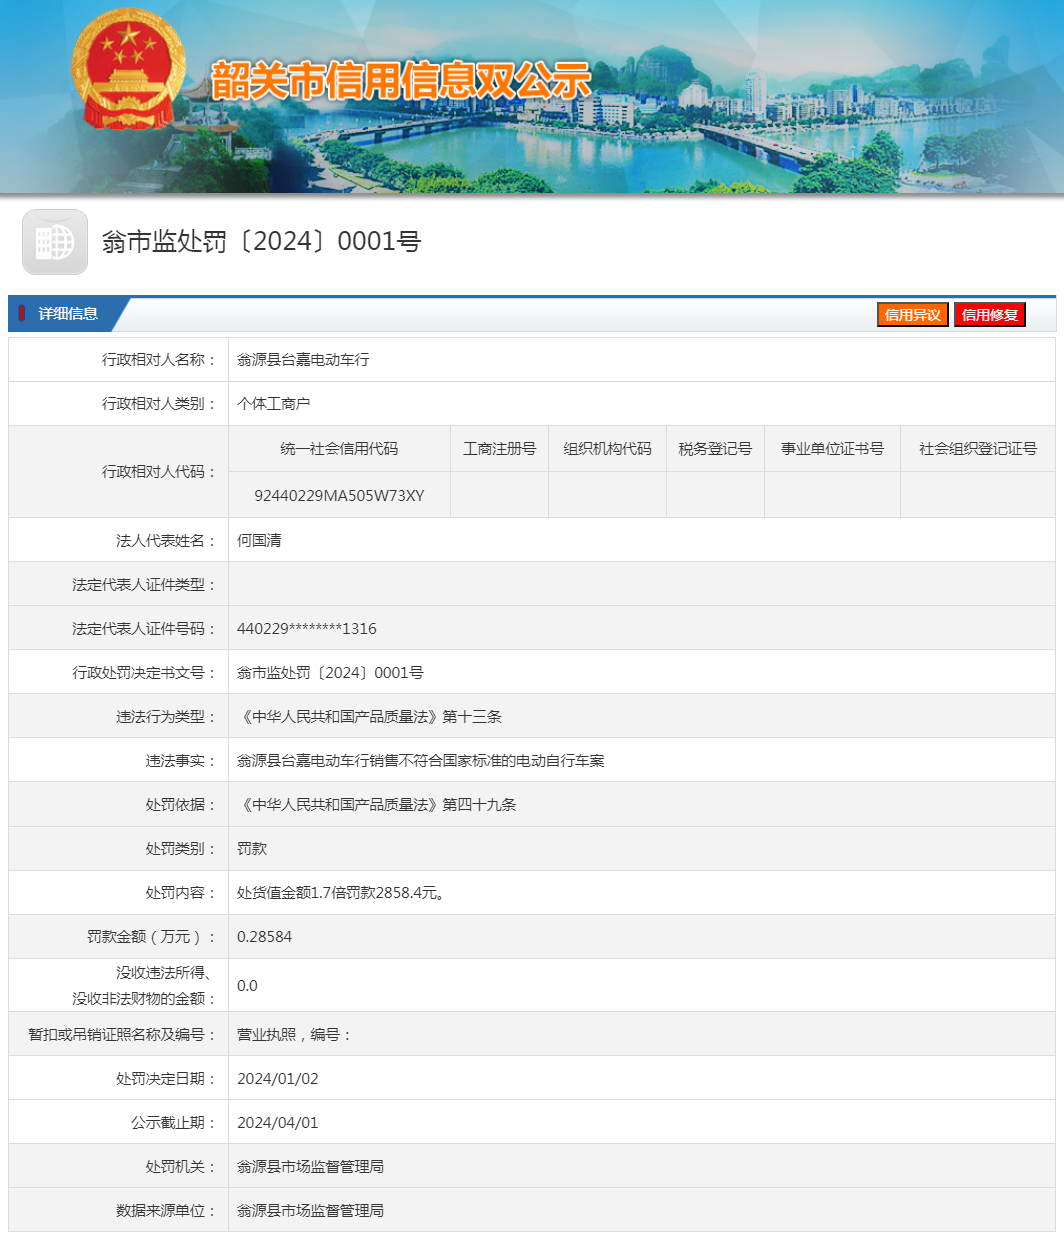Viewport: 1064px width, 1235px height.
Task: Click the 详细信息 section tab
Action: coord(68,314)
